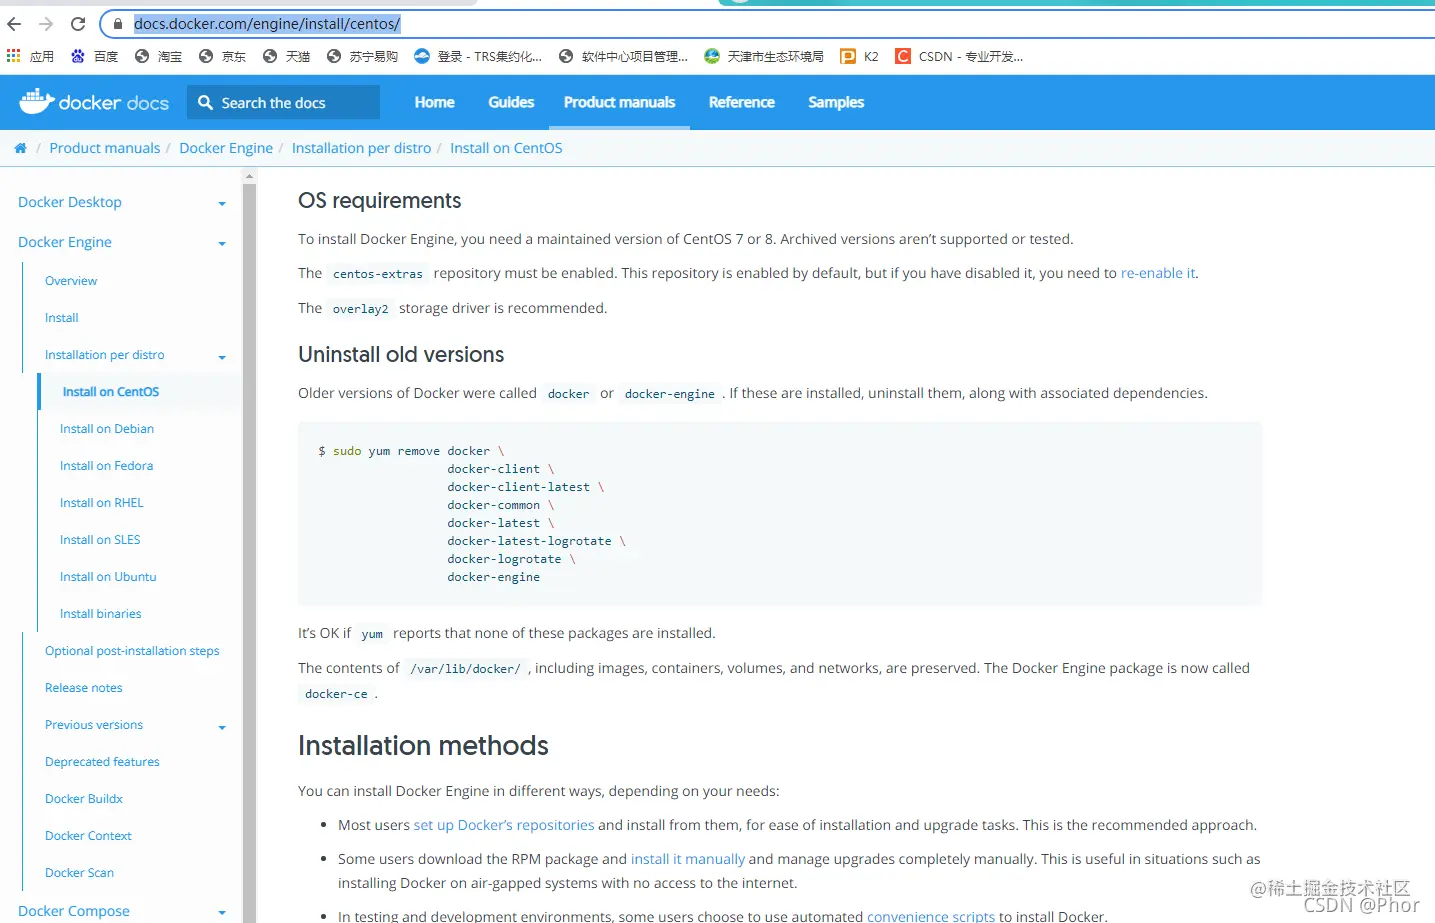Click the home breadcrumb icon
Viewport: 1435px width, 923px height.
(x=20, y=148)
